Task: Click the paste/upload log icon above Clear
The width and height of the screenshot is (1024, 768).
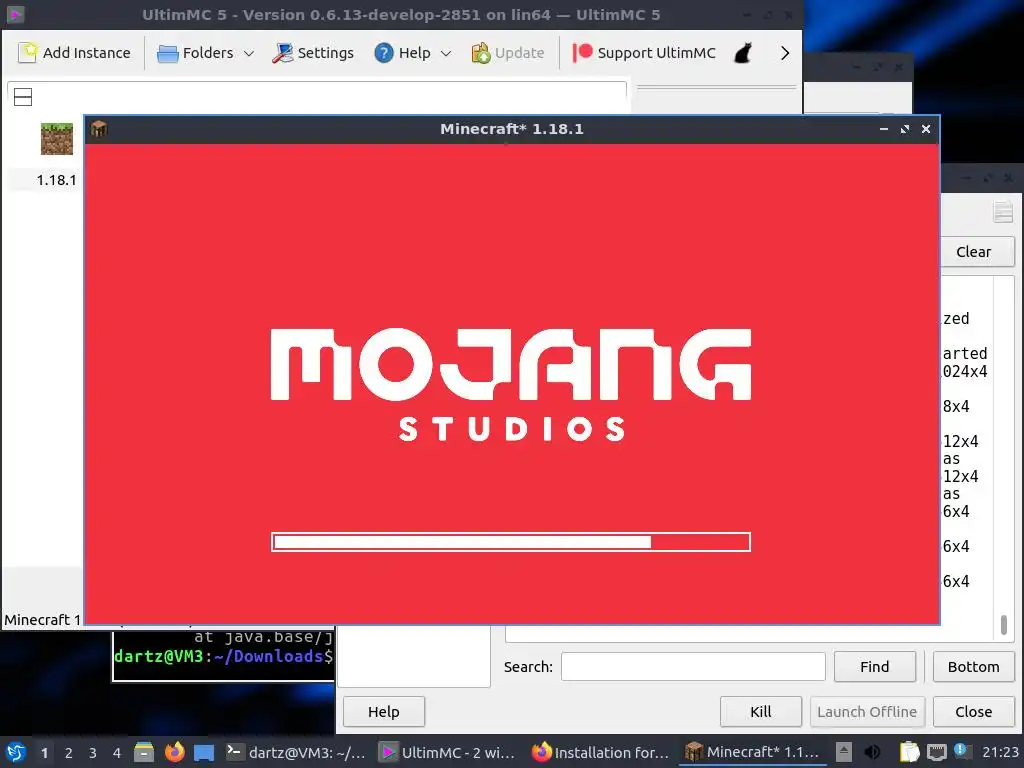Action: pos(1003,212)
